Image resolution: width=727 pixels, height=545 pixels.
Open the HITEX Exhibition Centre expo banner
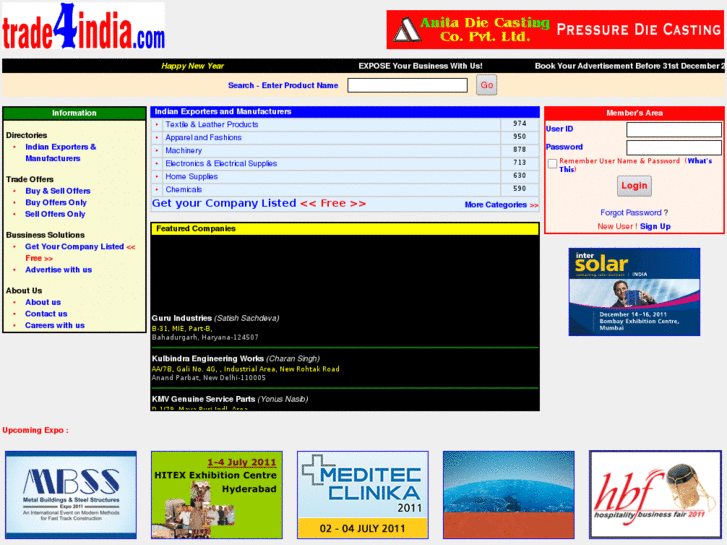[217, 495]
